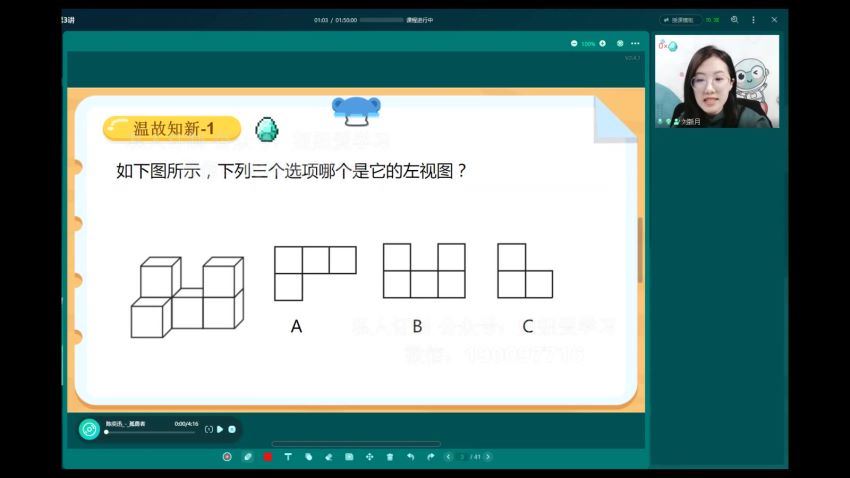The height and width of the screenshot is (478, 850).
Task: Click the diamond reward icon on teacher video
Action: [x=672, y=47]
